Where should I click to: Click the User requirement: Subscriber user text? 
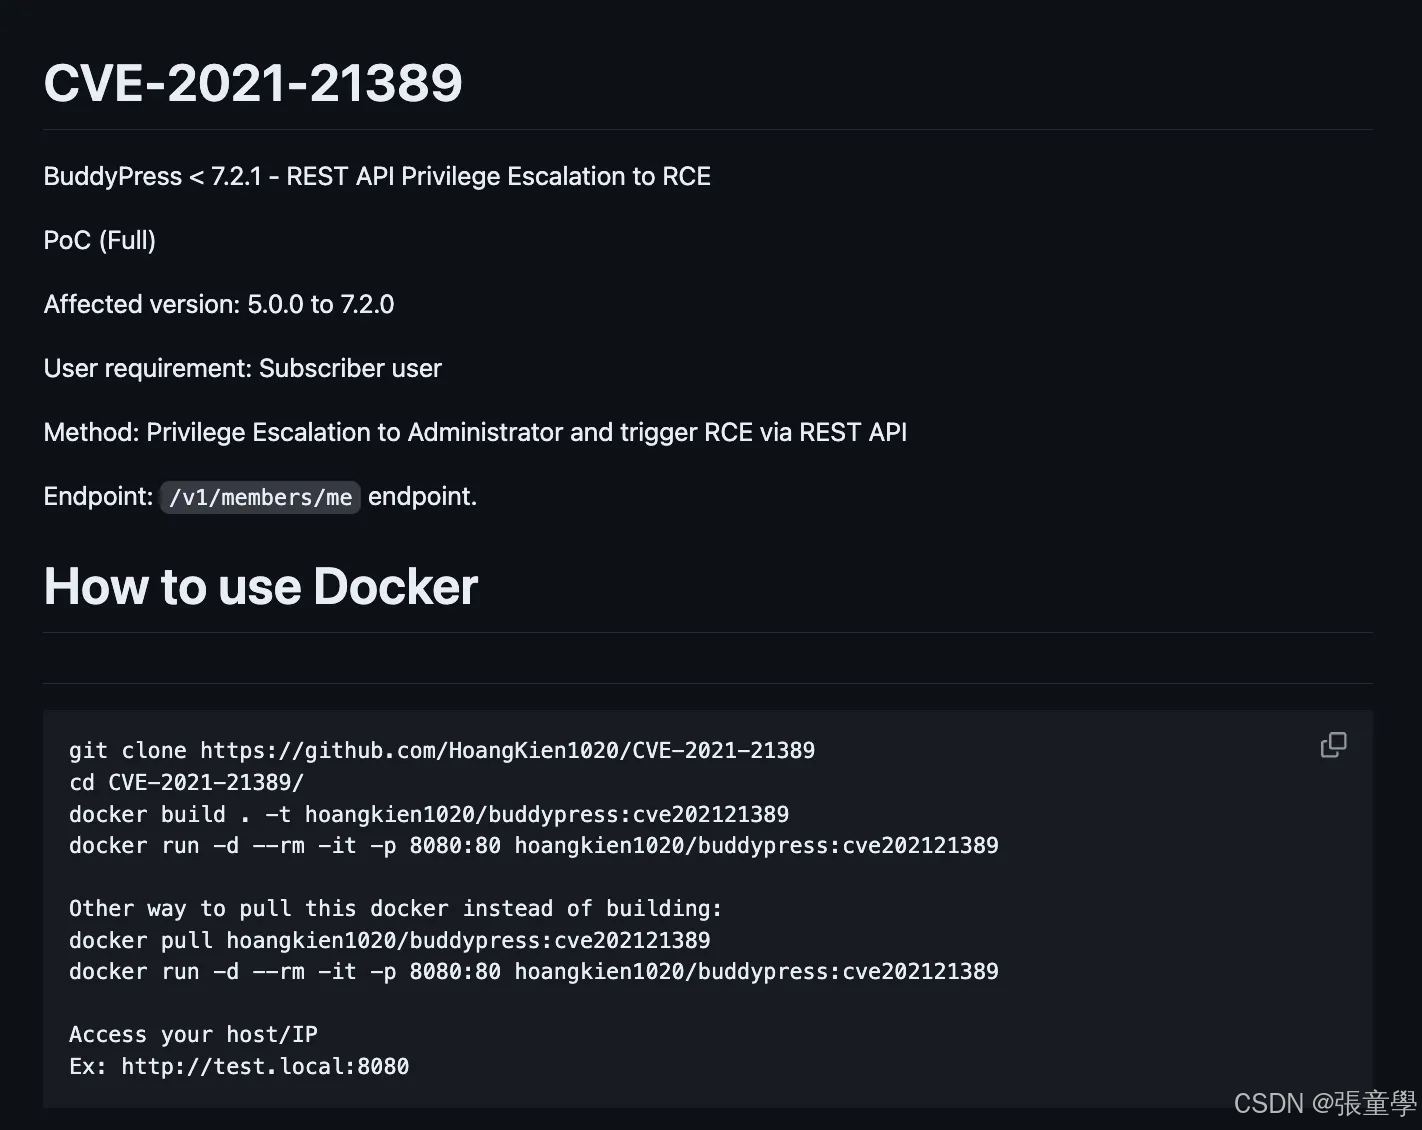coord(243,369)
